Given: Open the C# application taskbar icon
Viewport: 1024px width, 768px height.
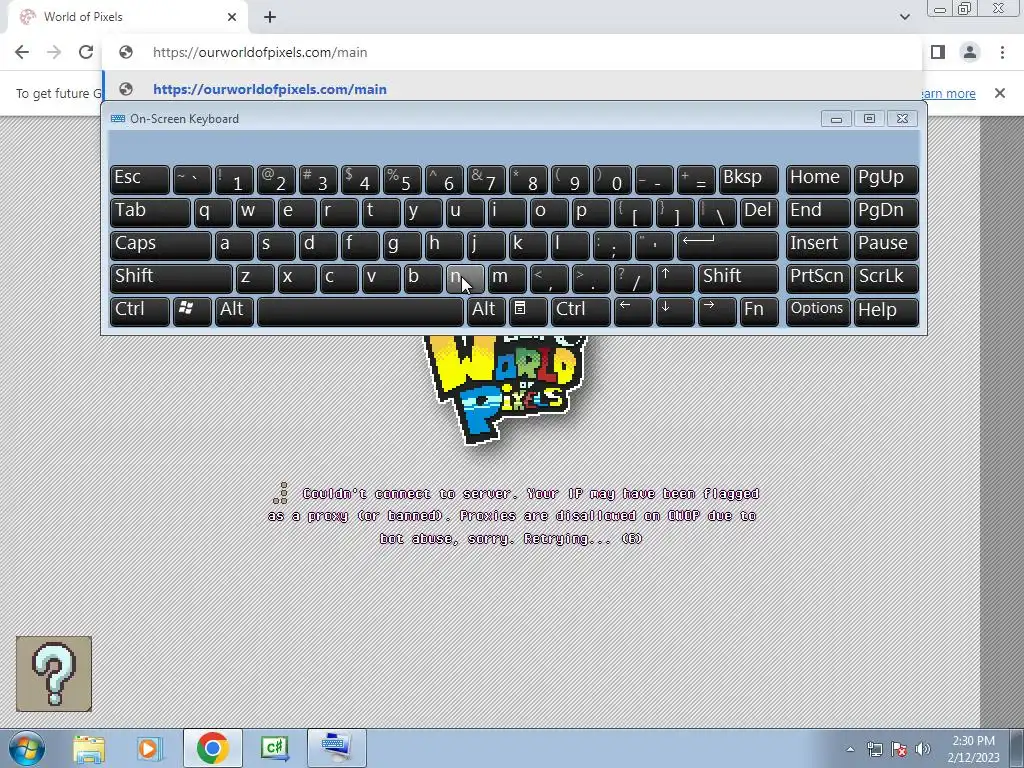Looking at the screenshot, I should click(275, 748).
